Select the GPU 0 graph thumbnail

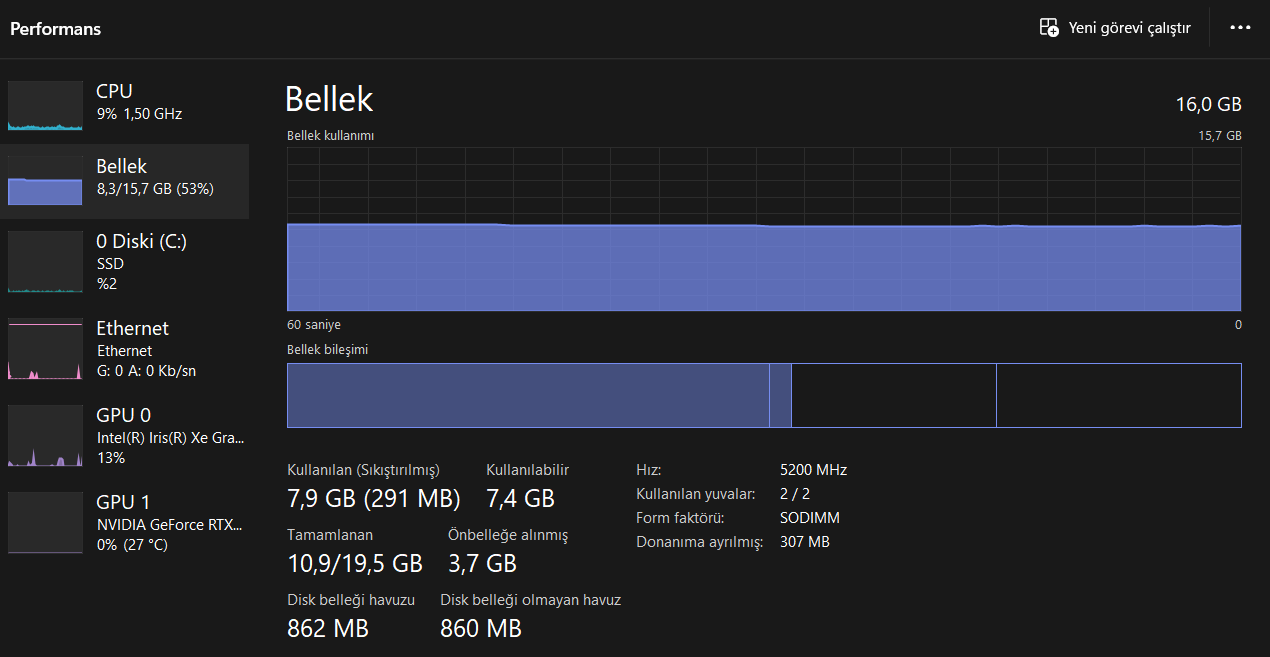coord(45,436)
